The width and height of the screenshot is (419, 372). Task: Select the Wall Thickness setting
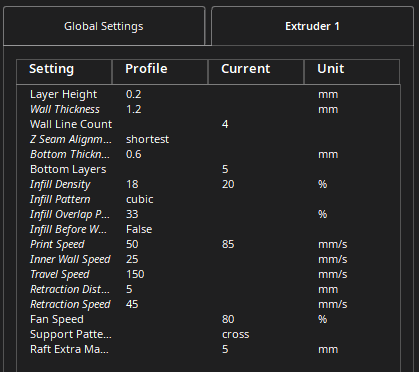208,109
